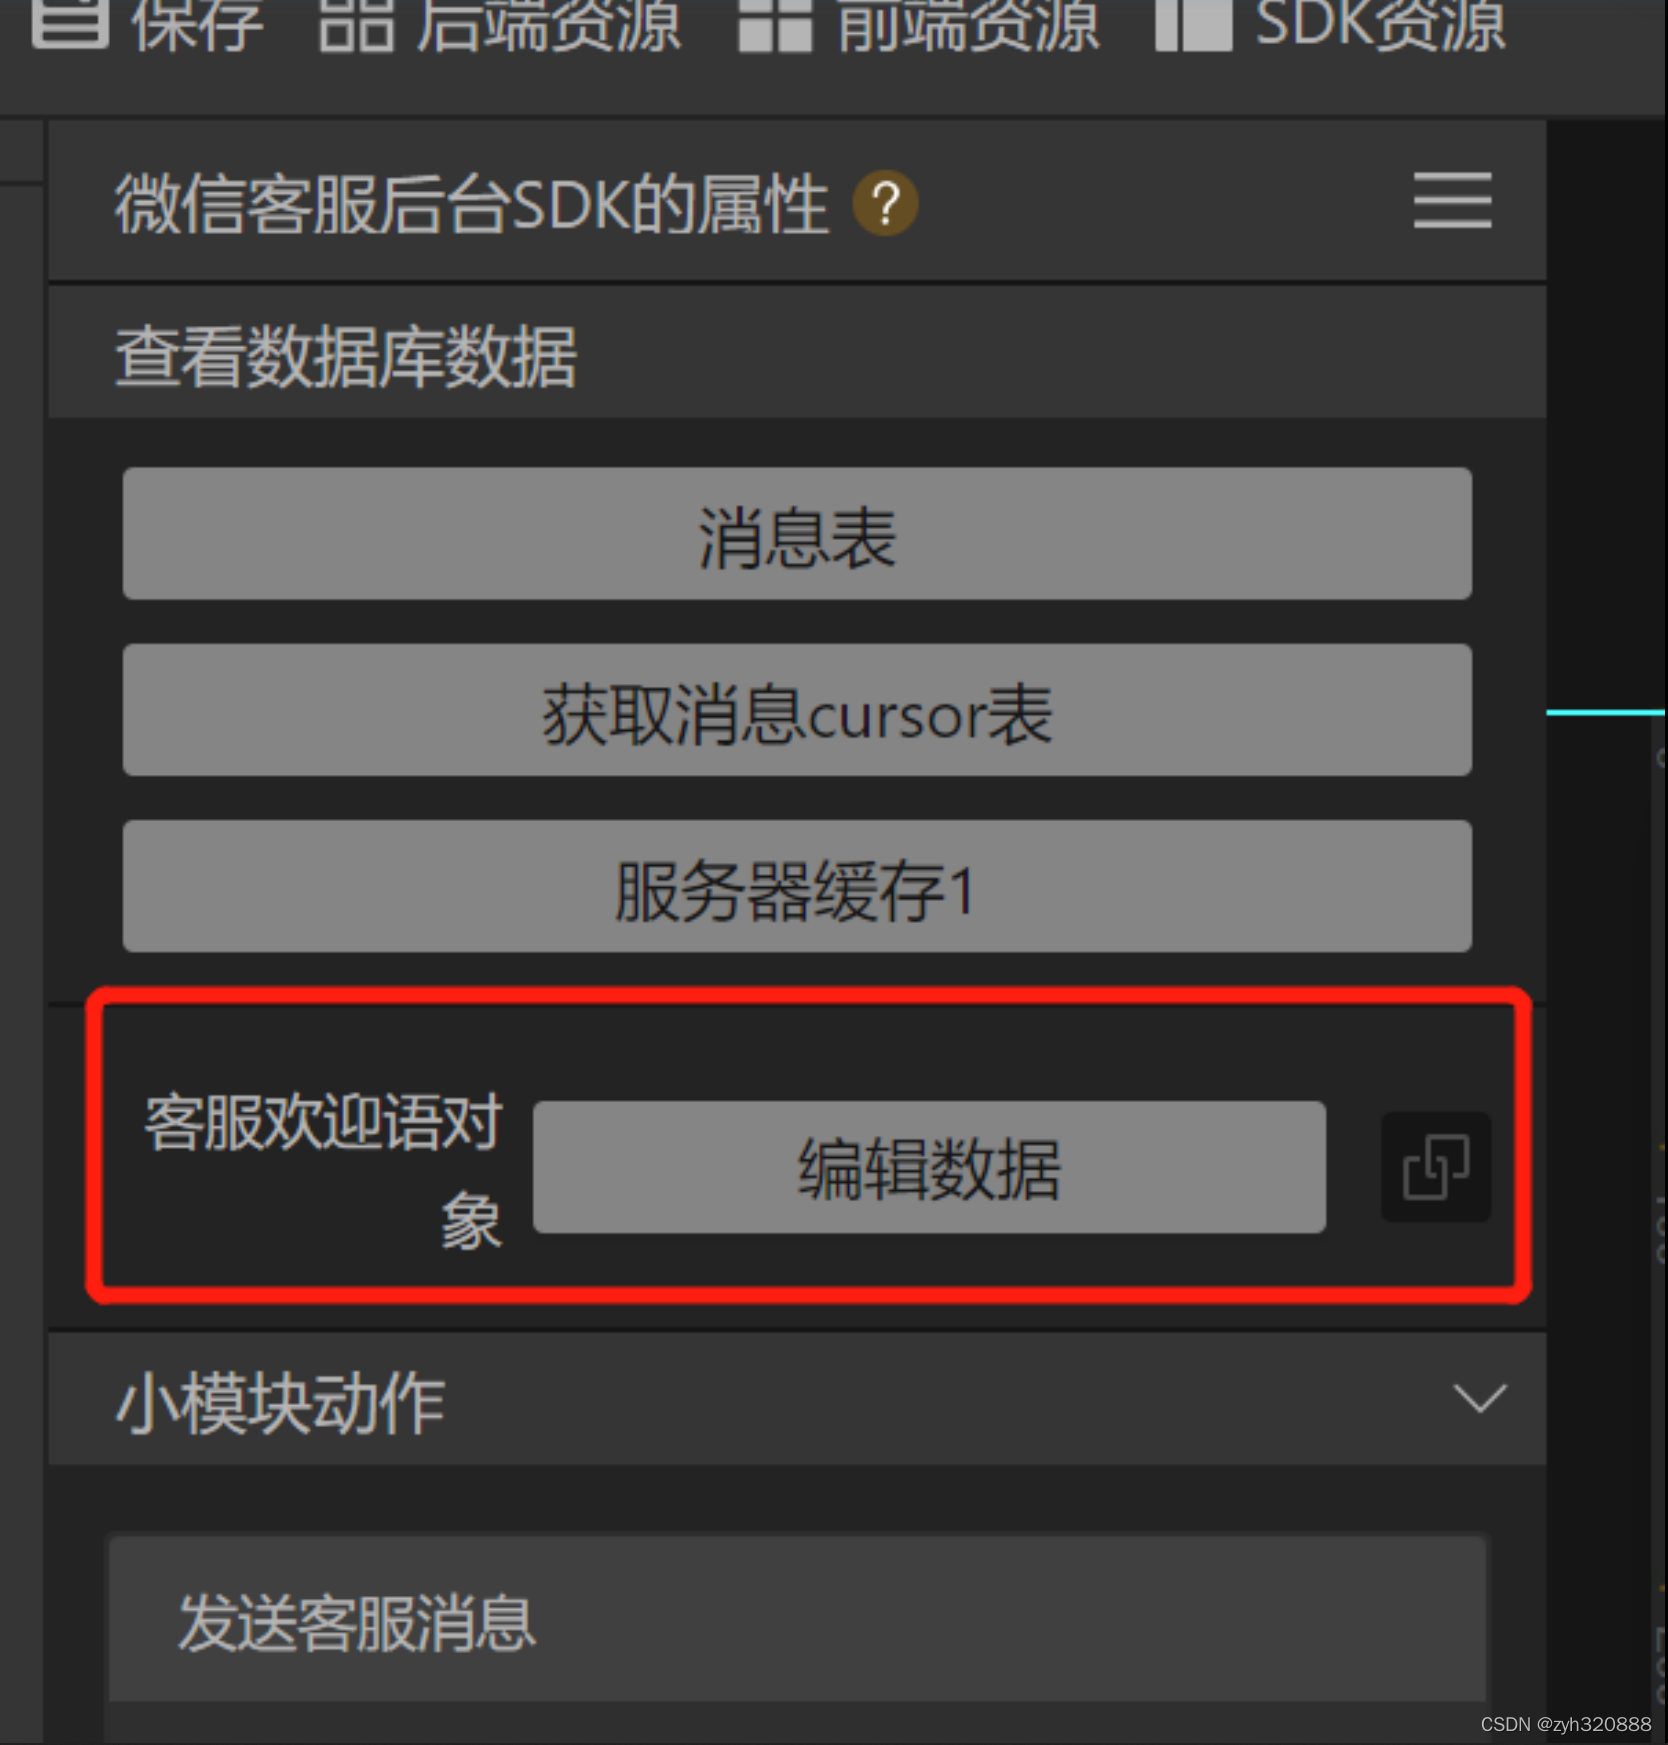Click the SDK资源 icon
The image size is (1668, 1745).
[1193, 24]
